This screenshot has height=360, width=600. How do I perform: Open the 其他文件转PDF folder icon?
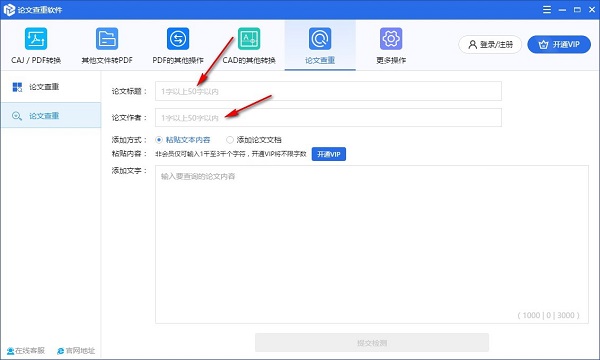pos(107,39)
